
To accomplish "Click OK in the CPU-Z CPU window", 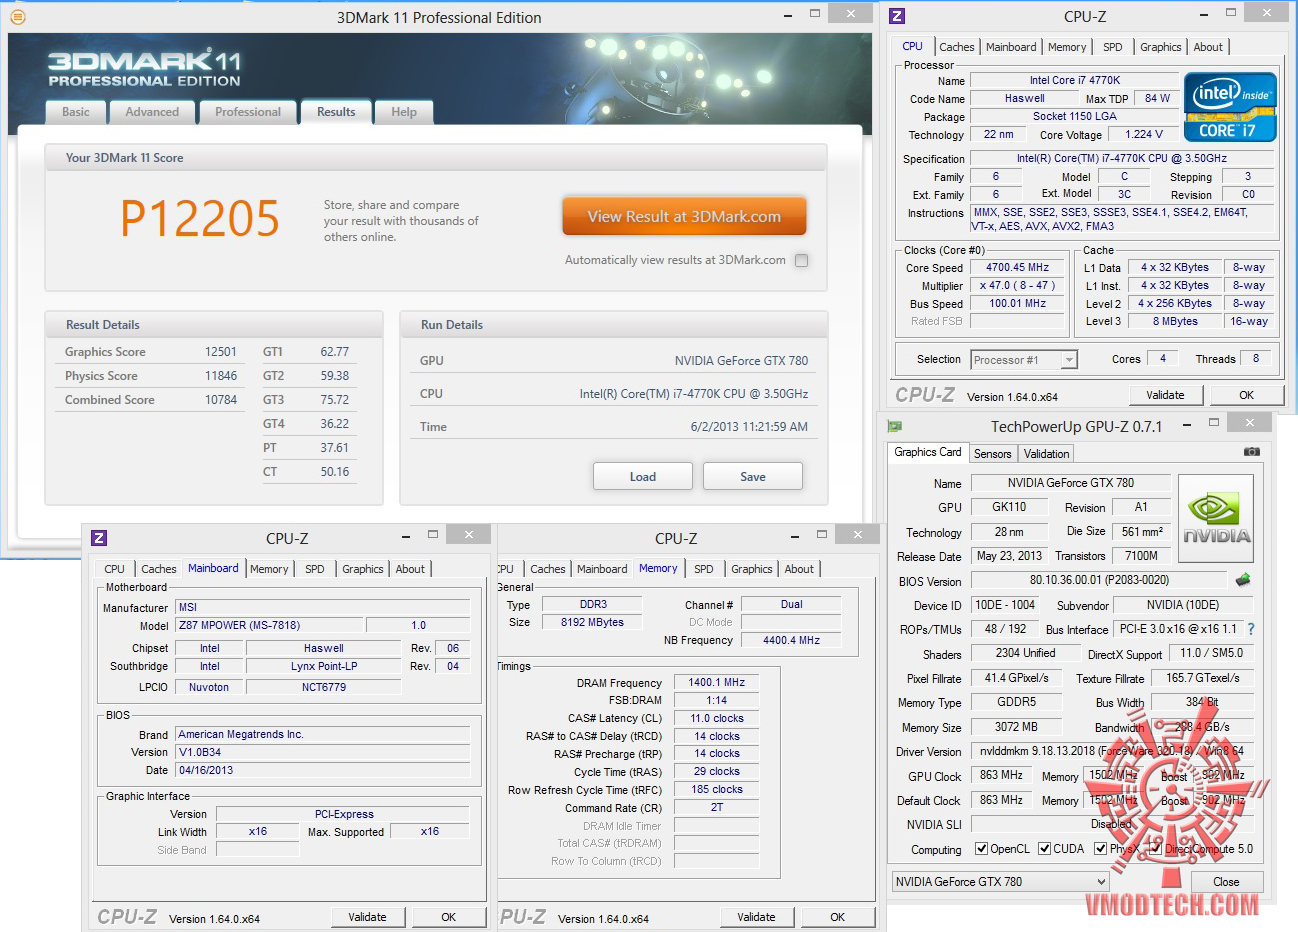I will click(x=1247, y=395).
